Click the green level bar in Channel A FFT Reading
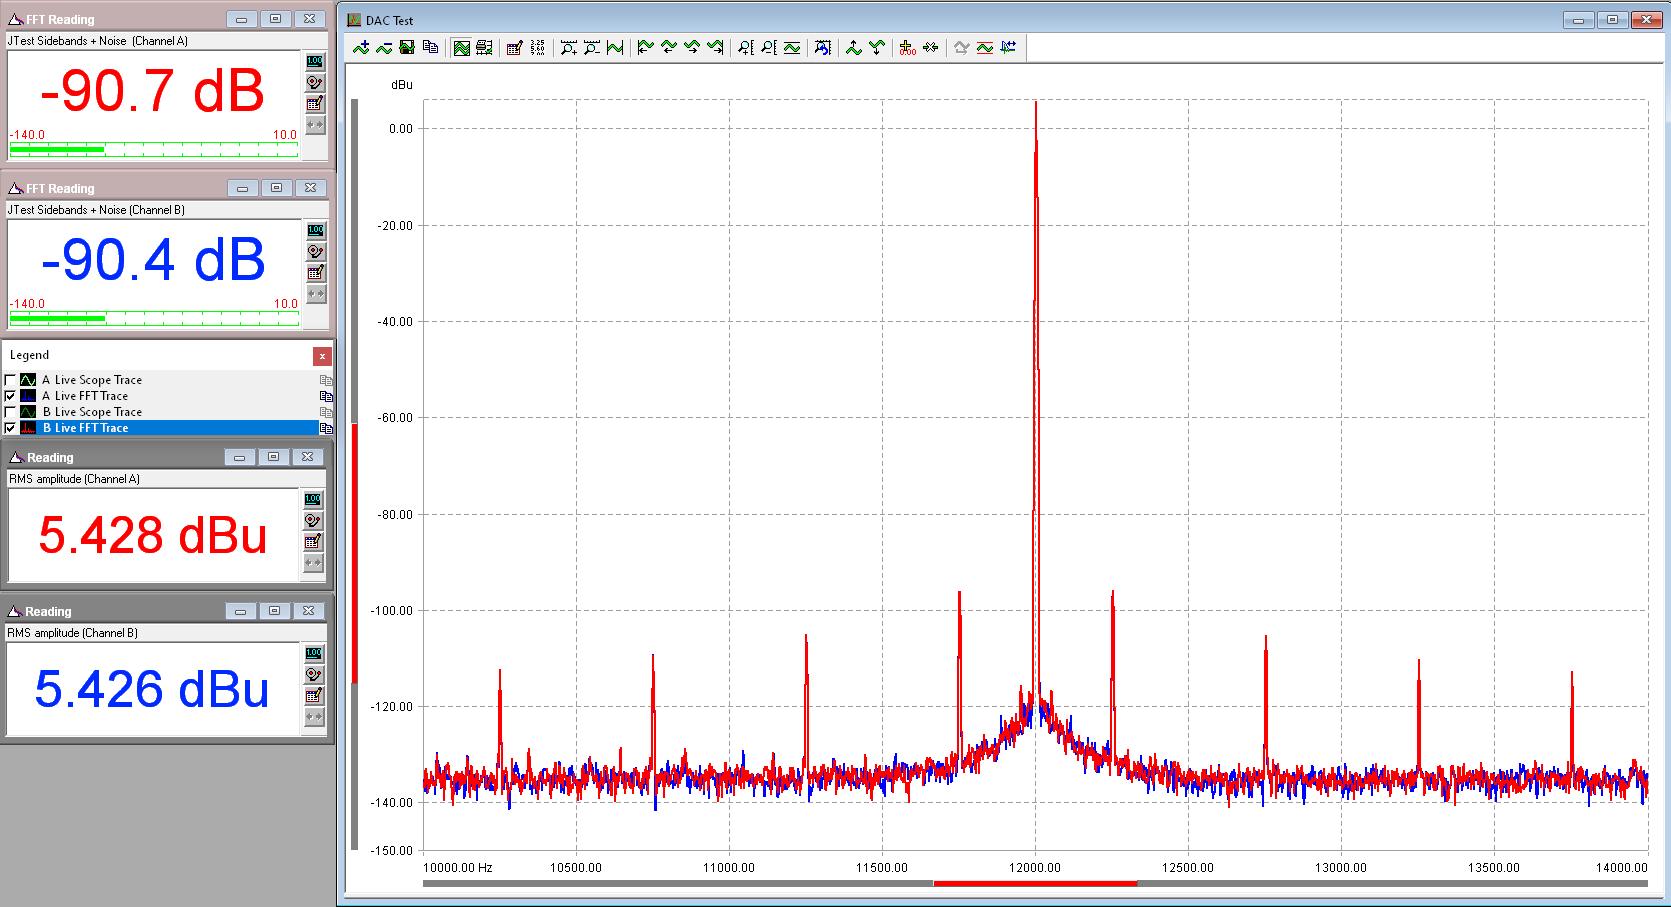Image resolution: width=1671 pixels, height=907 pixels. coord(57,149)
